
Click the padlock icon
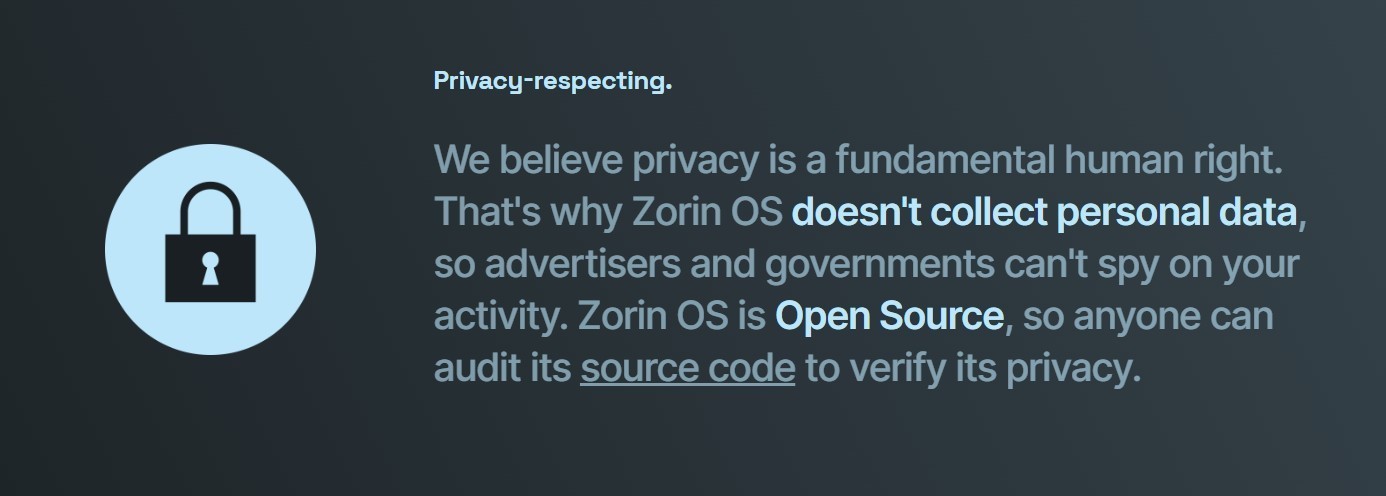click(x=210, y=242)
